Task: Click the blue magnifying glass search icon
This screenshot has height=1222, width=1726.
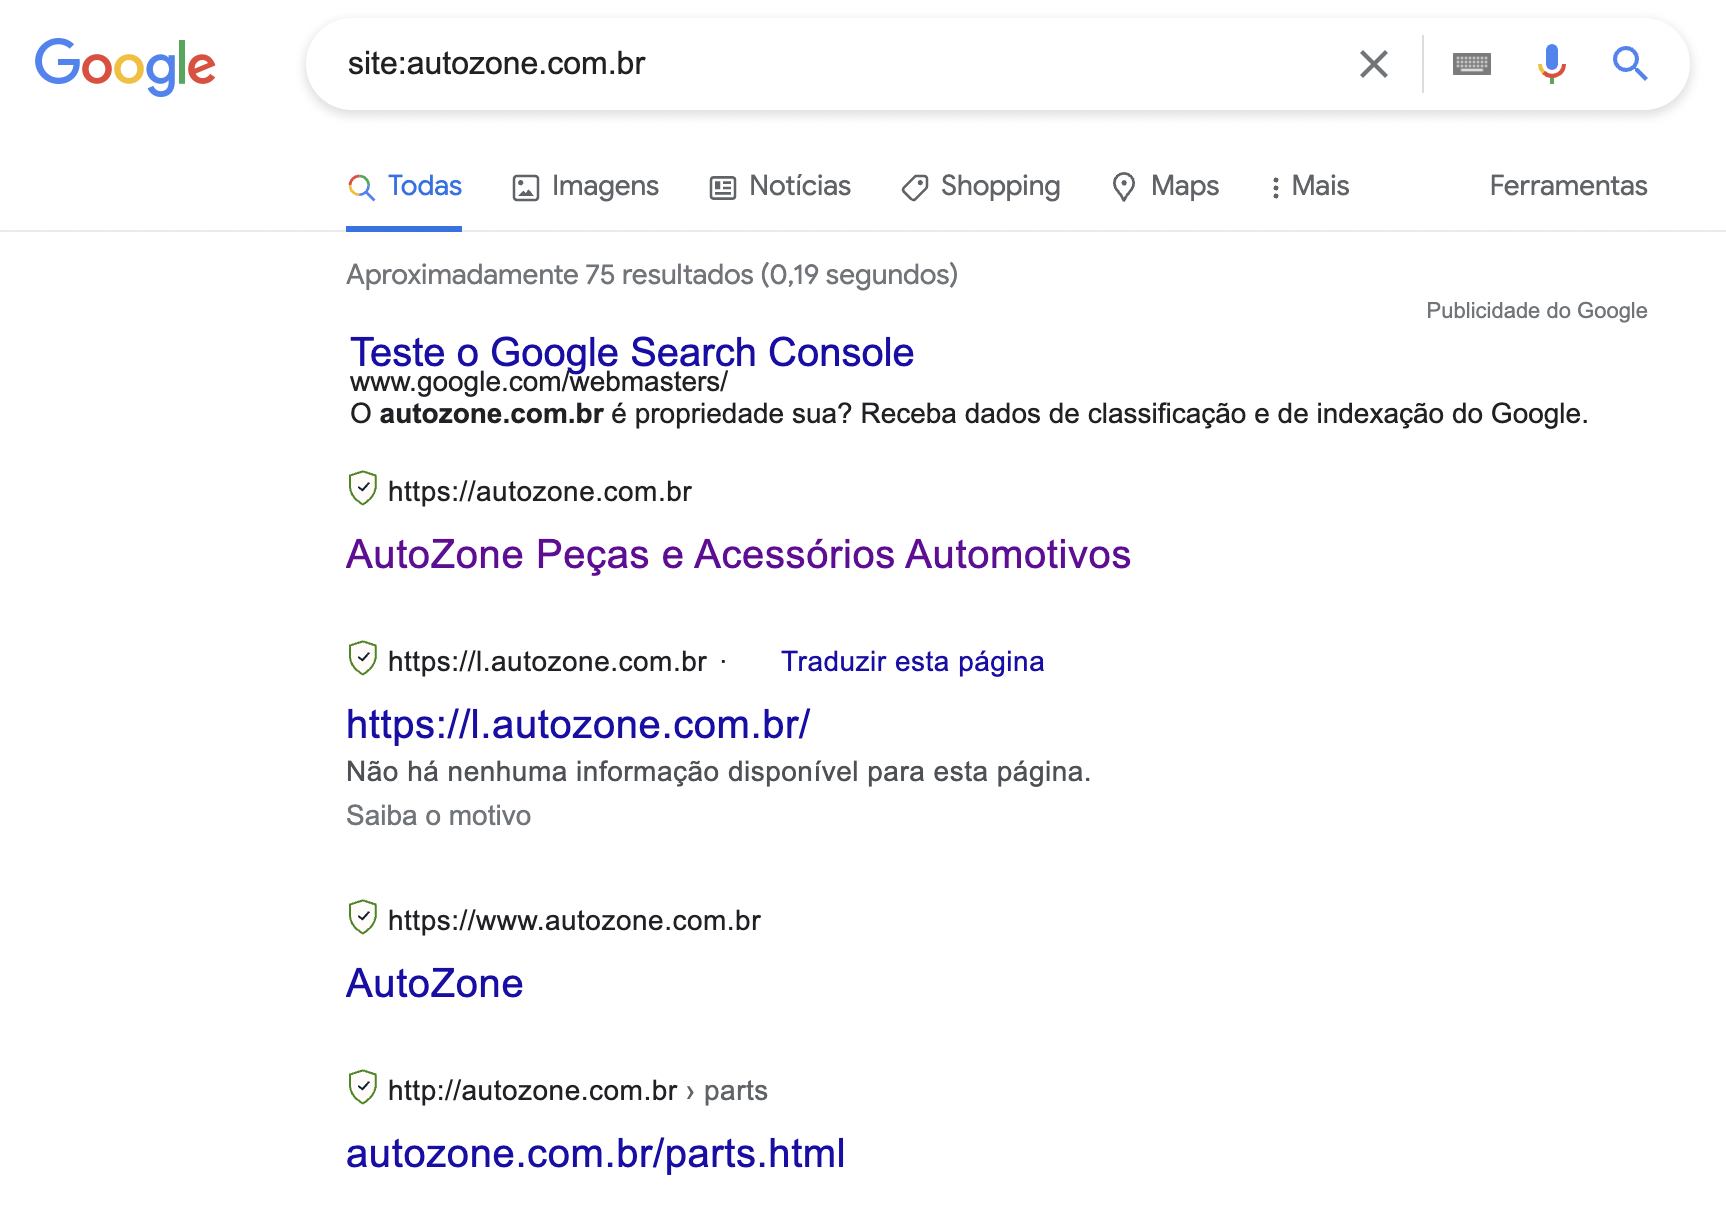Action: coord(1630,64)
